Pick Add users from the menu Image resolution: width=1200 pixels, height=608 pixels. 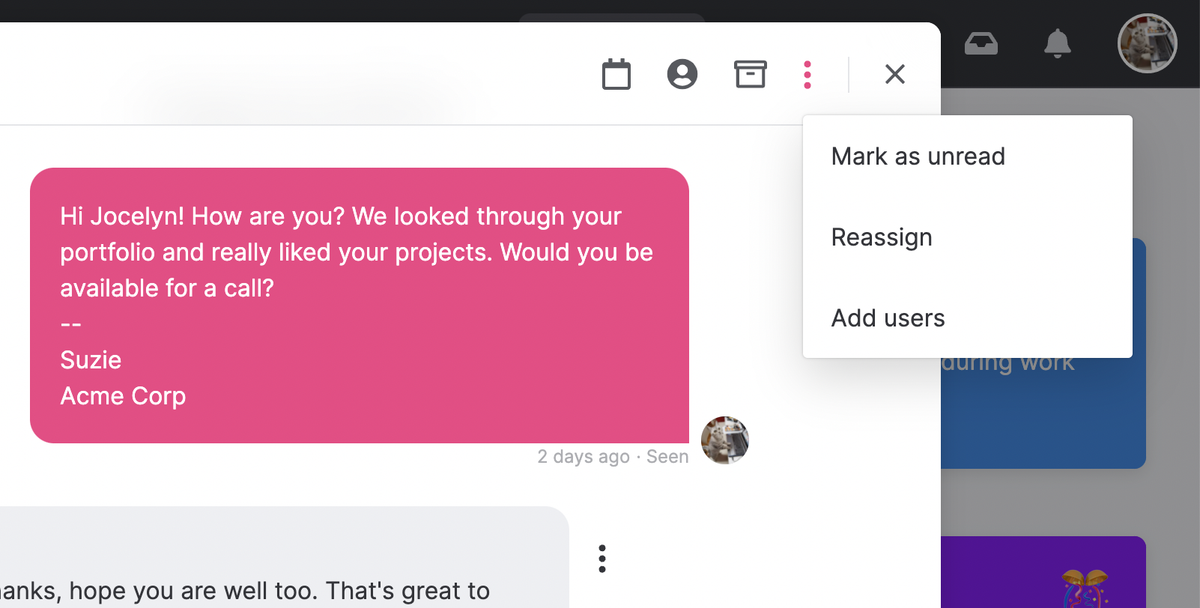[888, 319]
